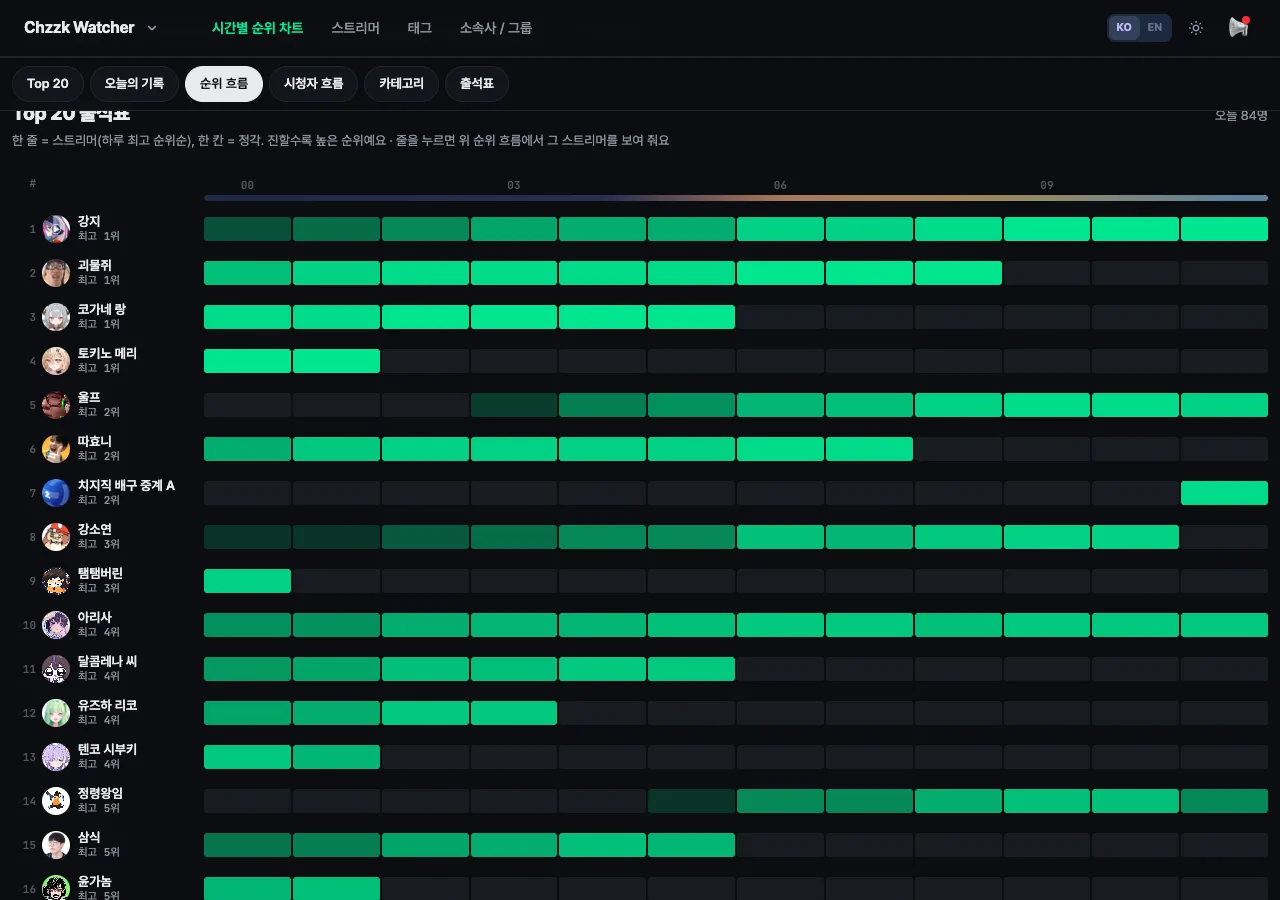Viewport: 1280px width, 900px height.
Task: Click the 코가네 랑 avatar
Action: 56,317
